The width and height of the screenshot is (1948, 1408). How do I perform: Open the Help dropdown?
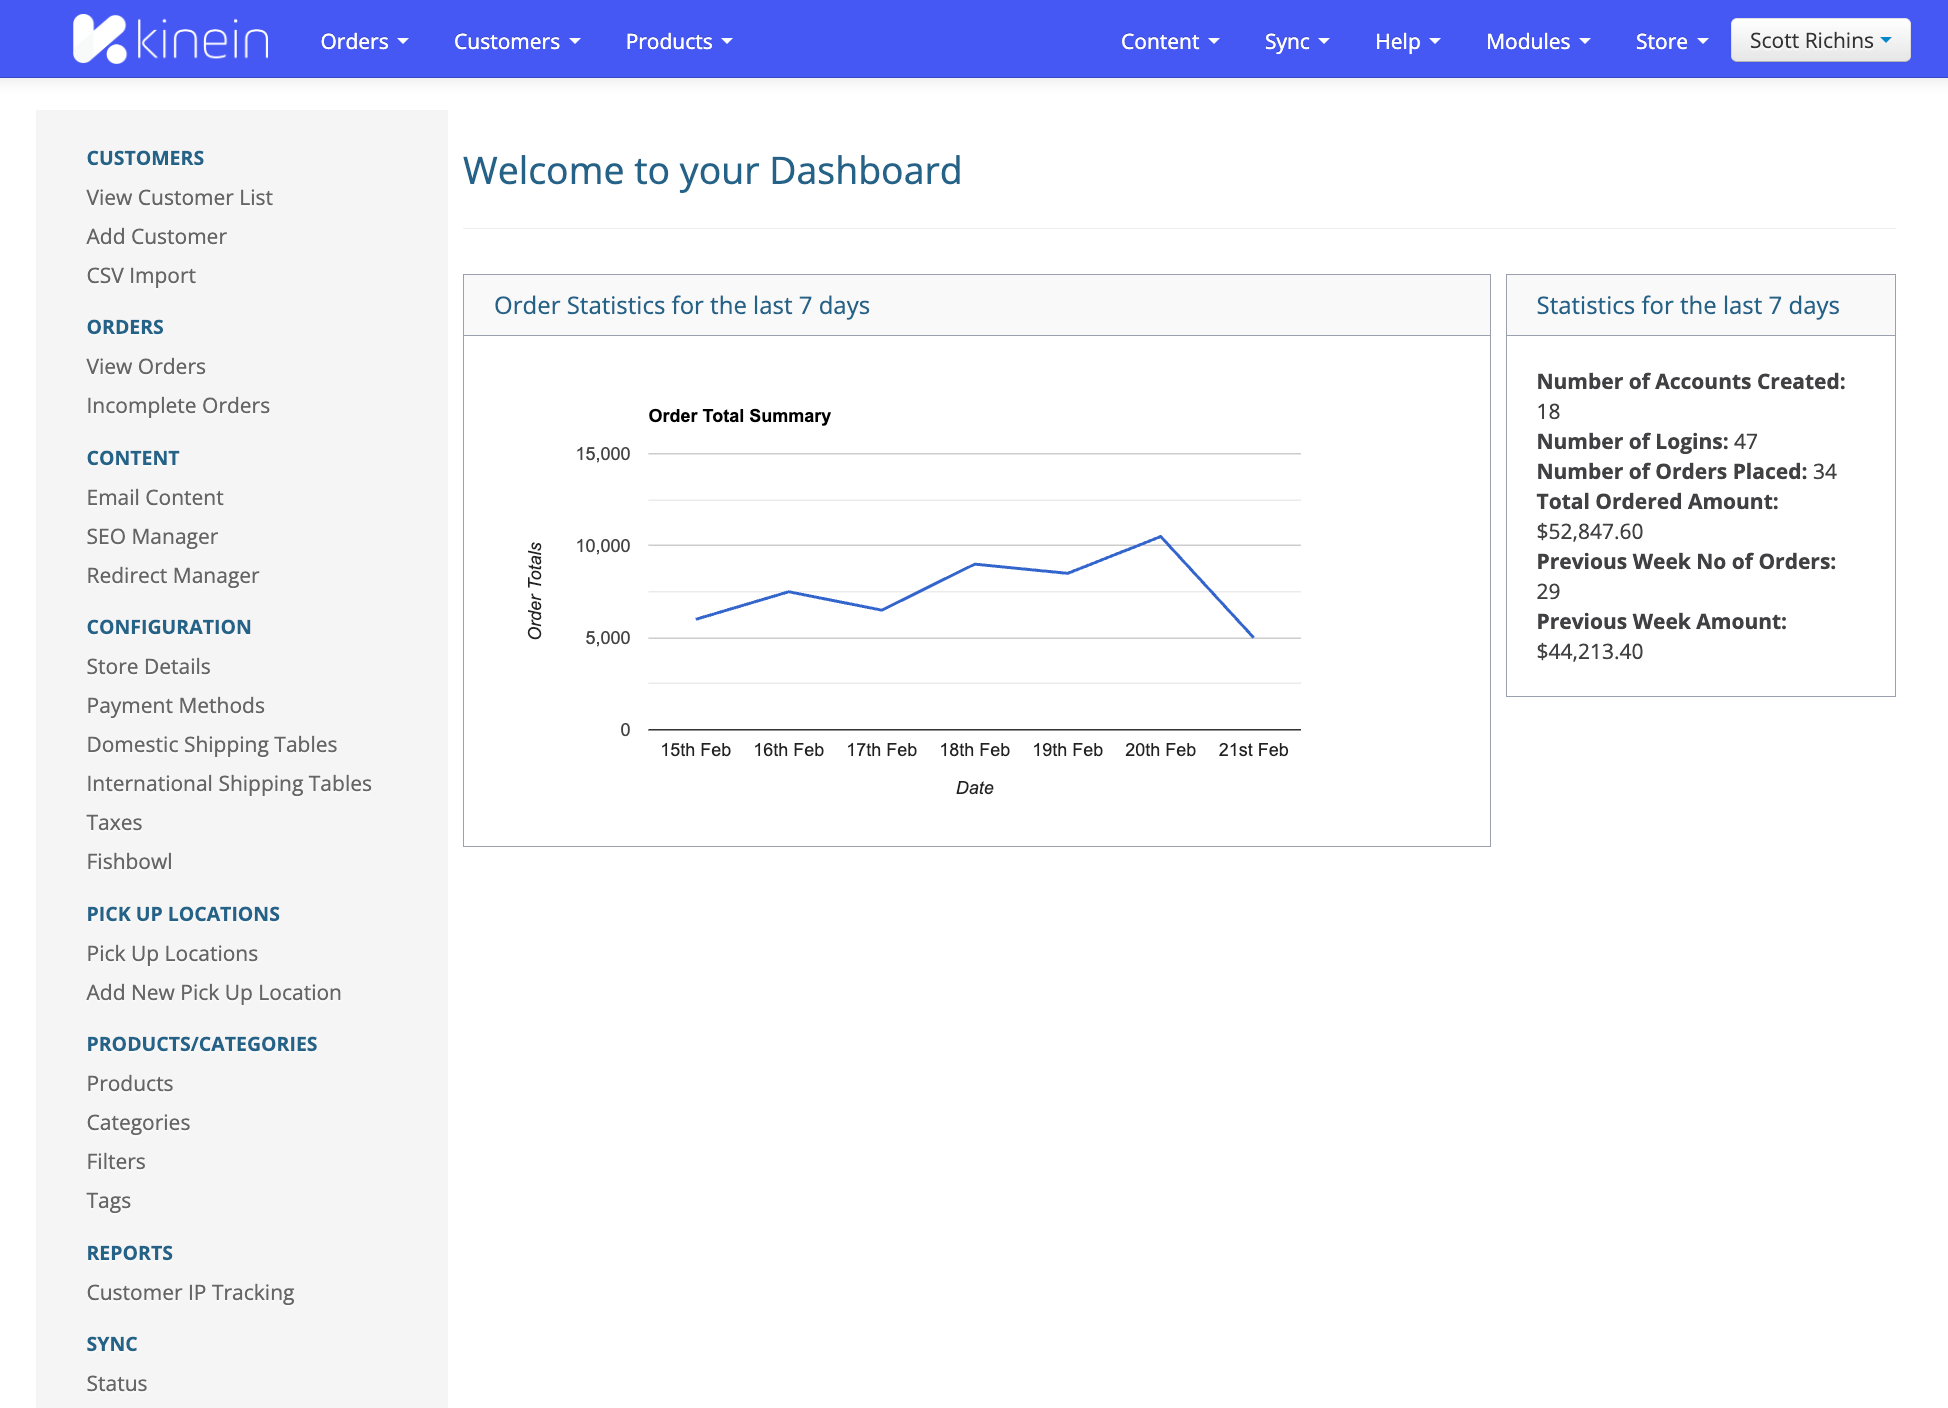[1406, 41]
